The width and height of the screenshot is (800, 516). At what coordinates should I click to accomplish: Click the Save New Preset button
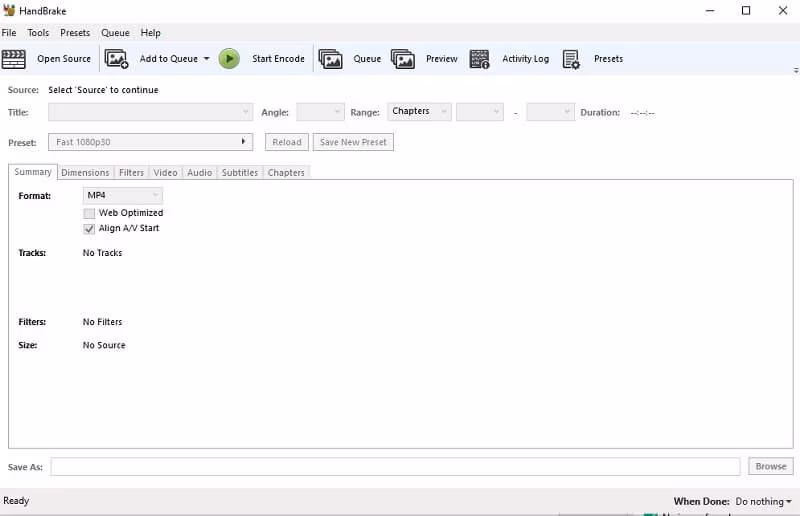pos(353,142)
